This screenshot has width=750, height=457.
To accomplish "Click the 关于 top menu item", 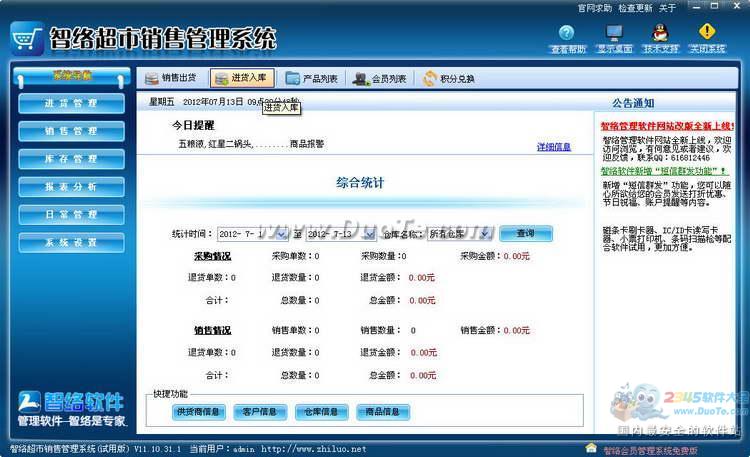I will 667,8.
